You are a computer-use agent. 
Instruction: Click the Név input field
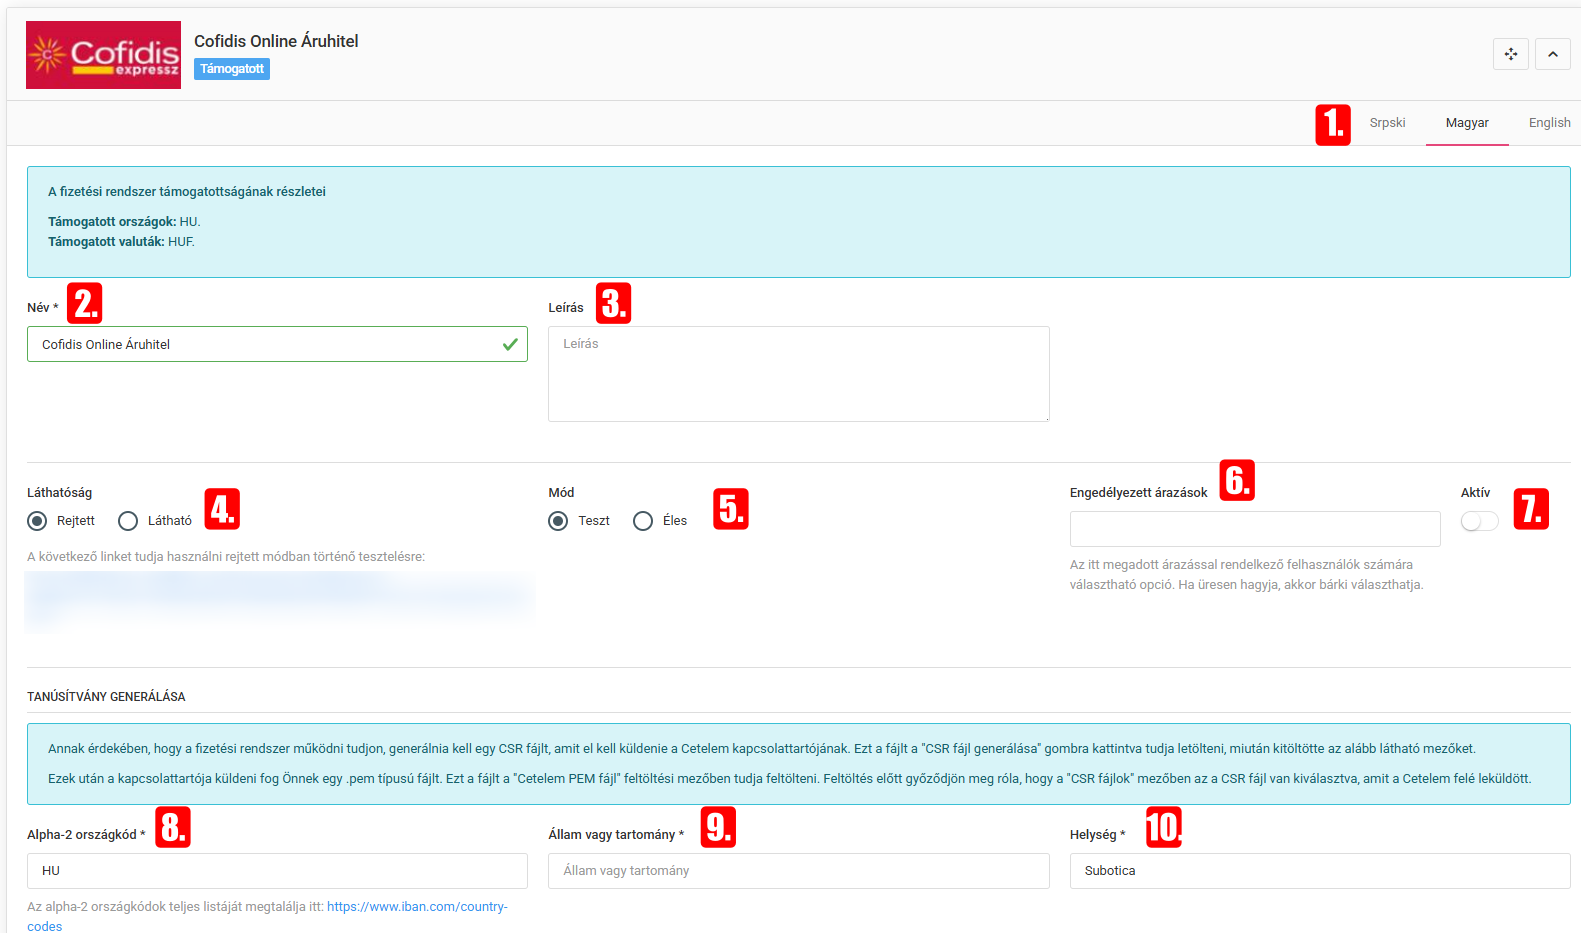(x=265, y=344)
